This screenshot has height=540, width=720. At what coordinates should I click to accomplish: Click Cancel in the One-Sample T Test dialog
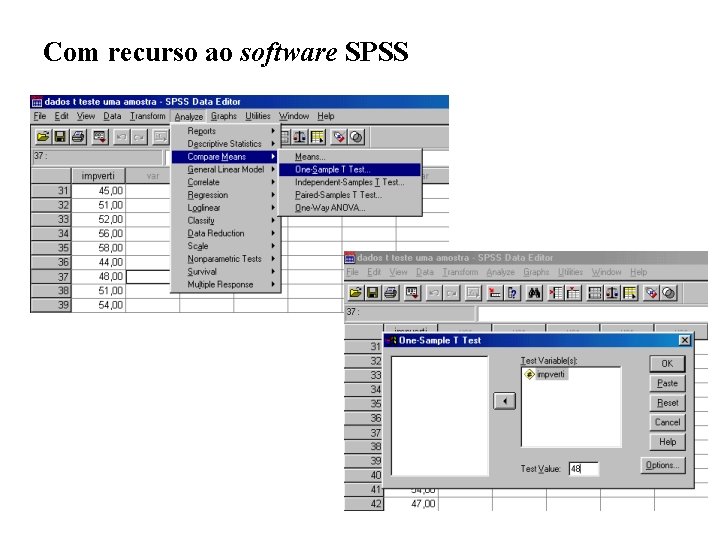(x=667, y=422)
